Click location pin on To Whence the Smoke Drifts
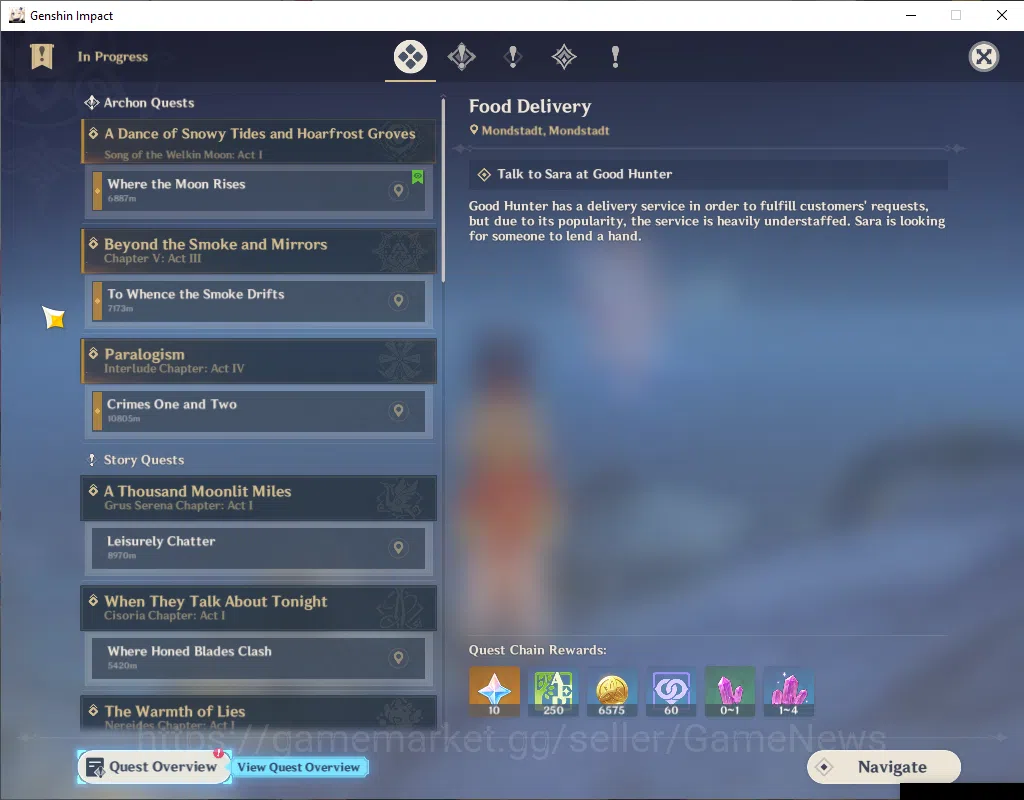The width and height of the screenshot is (1024, 800). pyautogui.click(x=398, y=300)
